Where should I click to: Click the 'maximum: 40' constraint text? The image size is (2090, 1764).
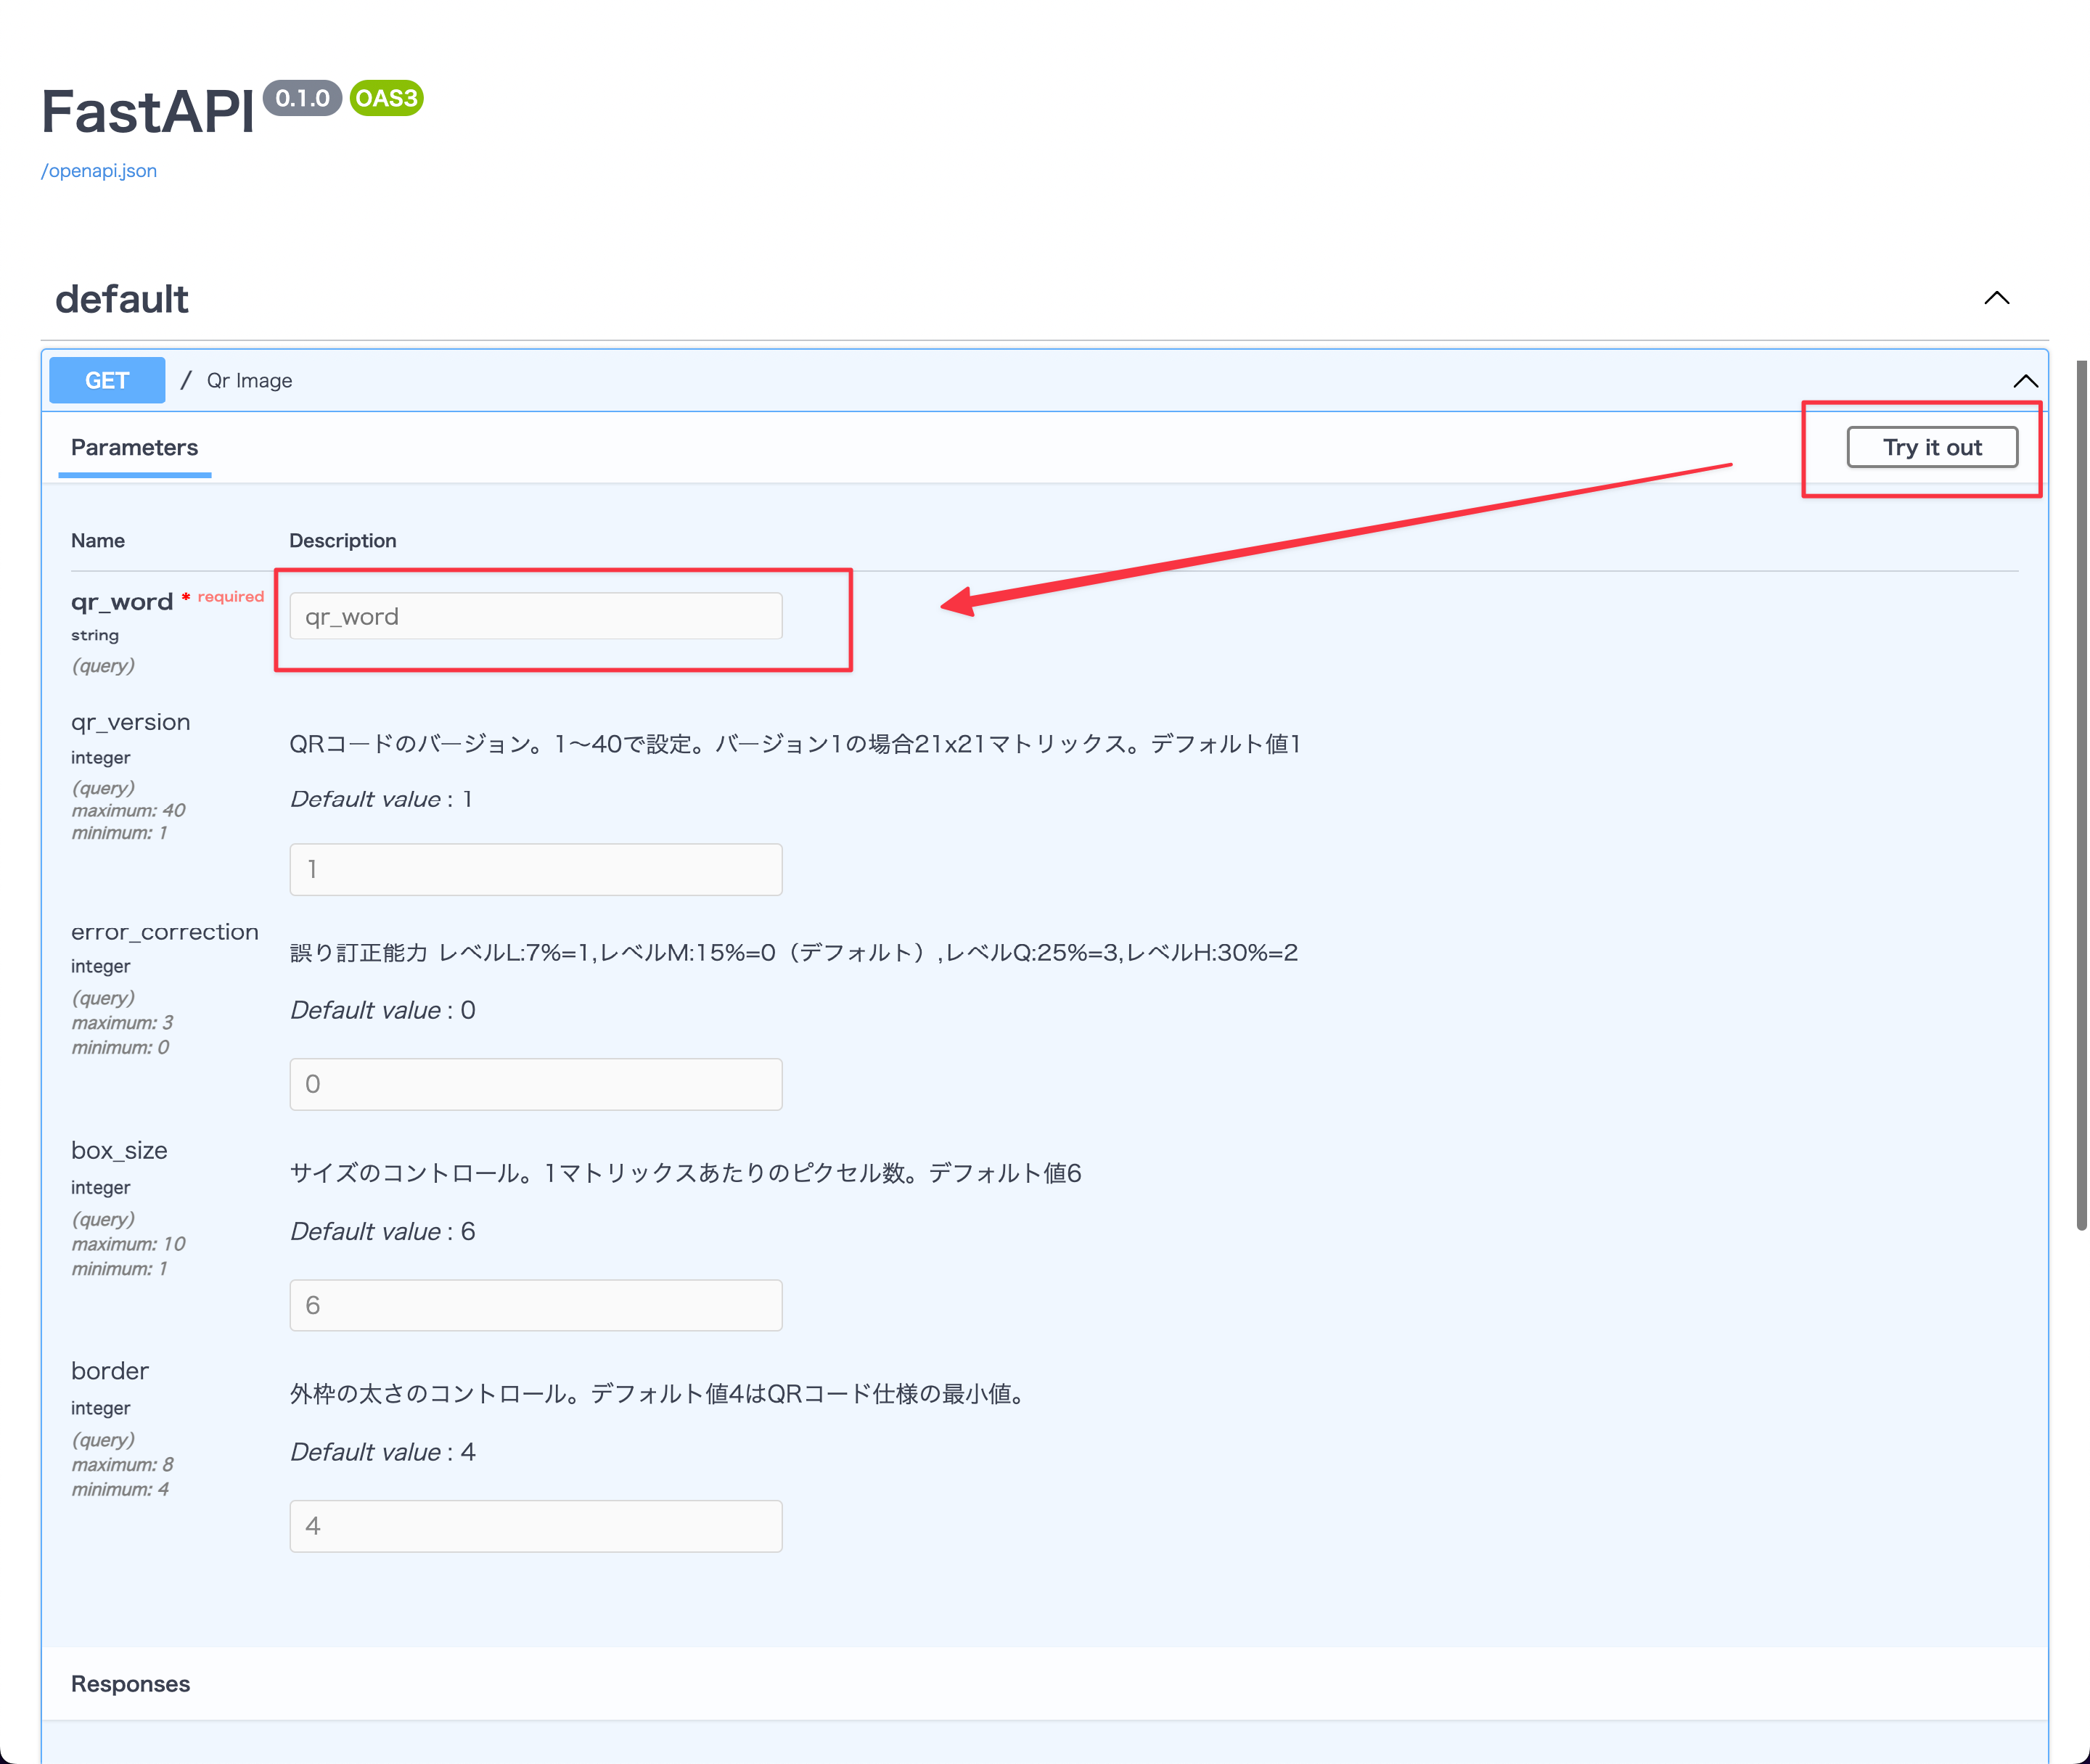click(129, 811)
